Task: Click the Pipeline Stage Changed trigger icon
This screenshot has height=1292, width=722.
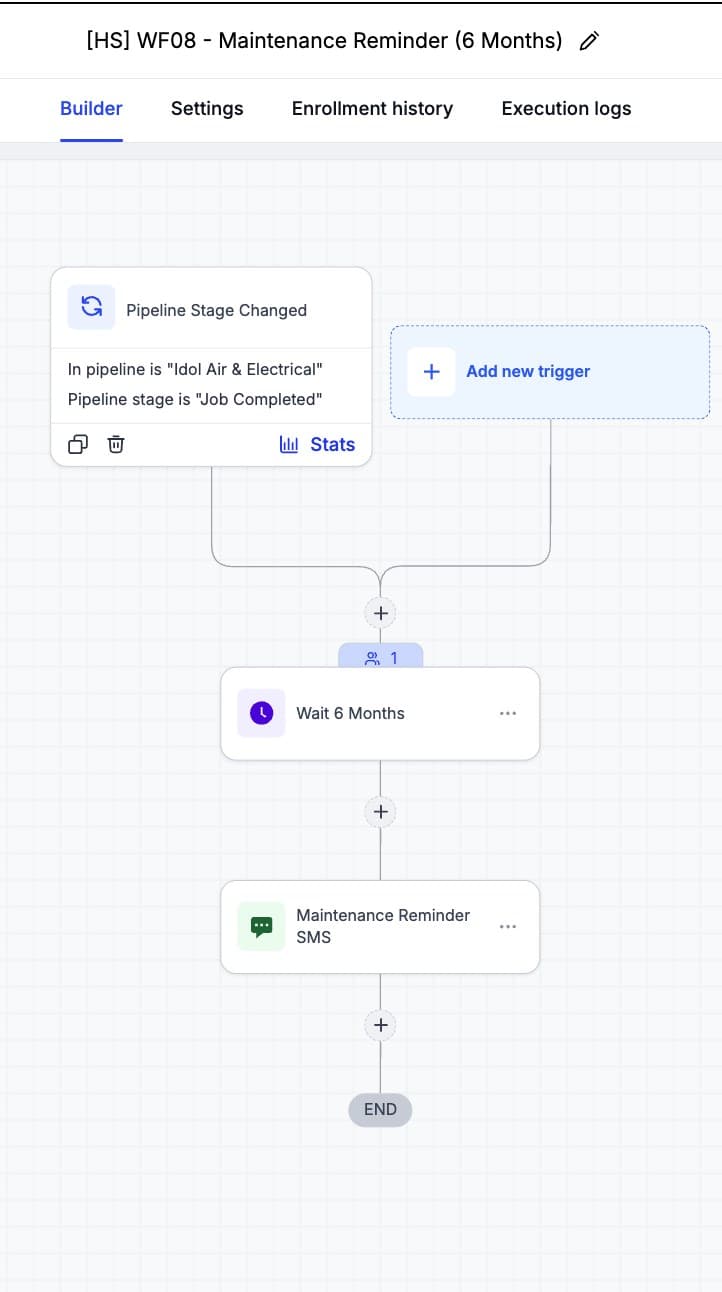Action: tap(91, 307)
